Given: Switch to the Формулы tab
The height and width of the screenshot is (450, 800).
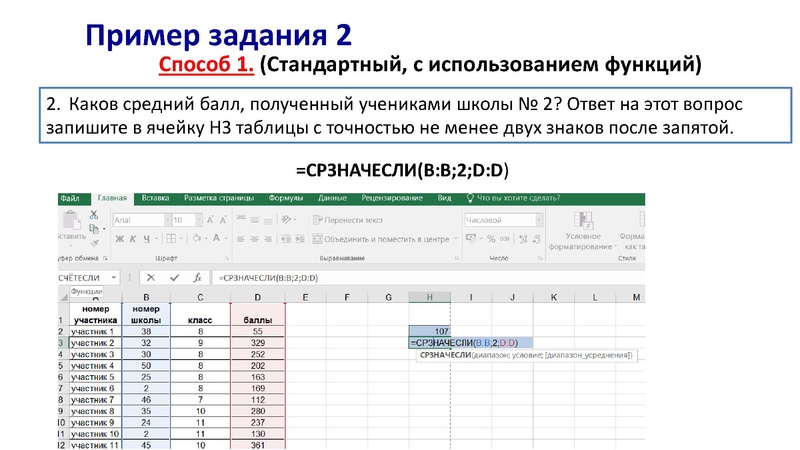Looking at the screenshot, I should [286, 198].
